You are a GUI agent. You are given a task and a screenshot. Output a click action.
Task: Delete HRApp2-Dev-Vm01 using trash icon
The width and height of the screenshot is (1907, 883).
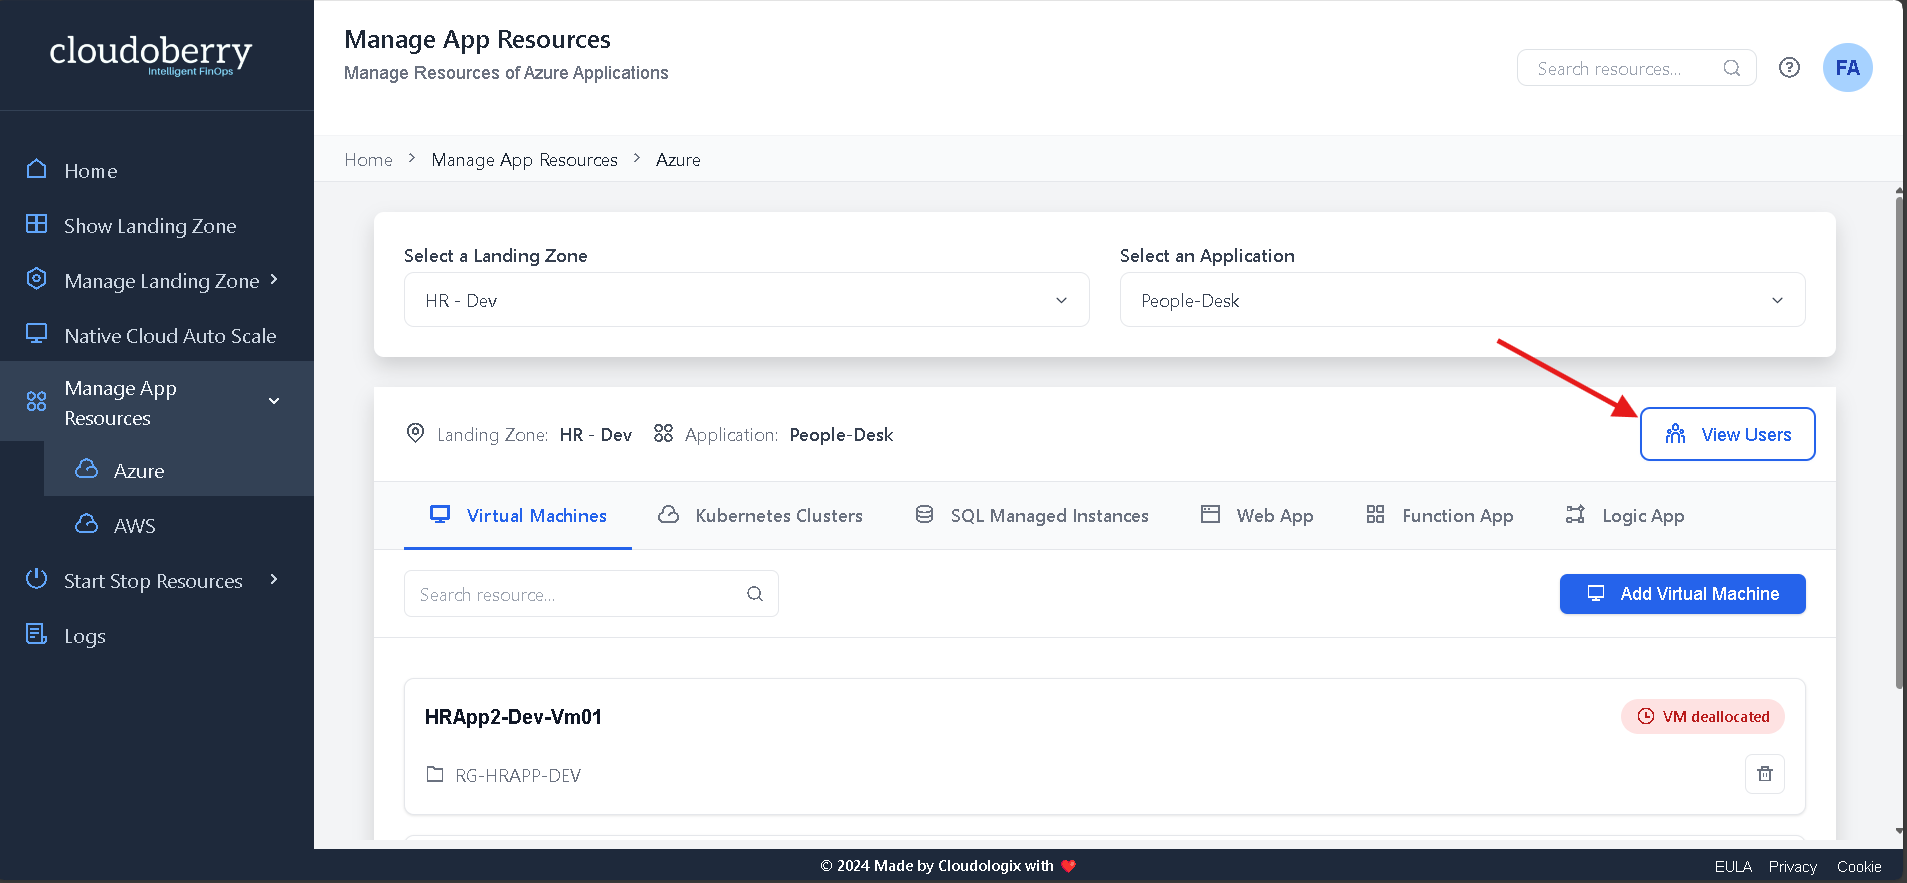pos(1765,774)
